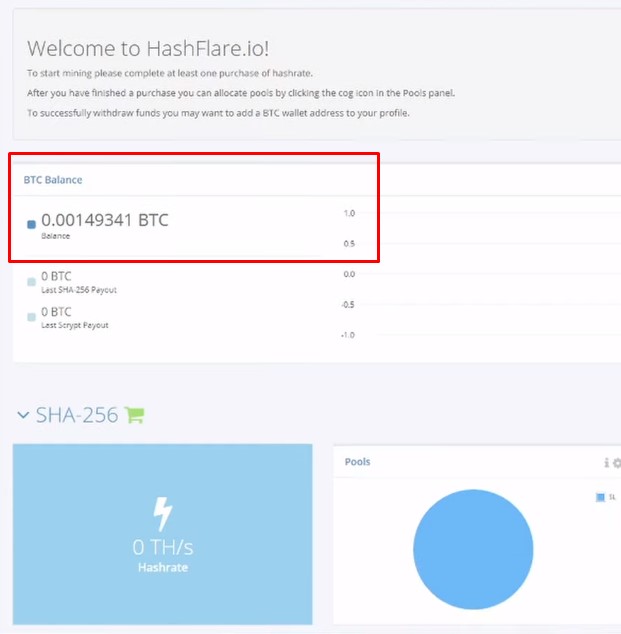621x634 pixels.
Task: Click the BTC wallet address instruction line
Action: tap(218, 113)
